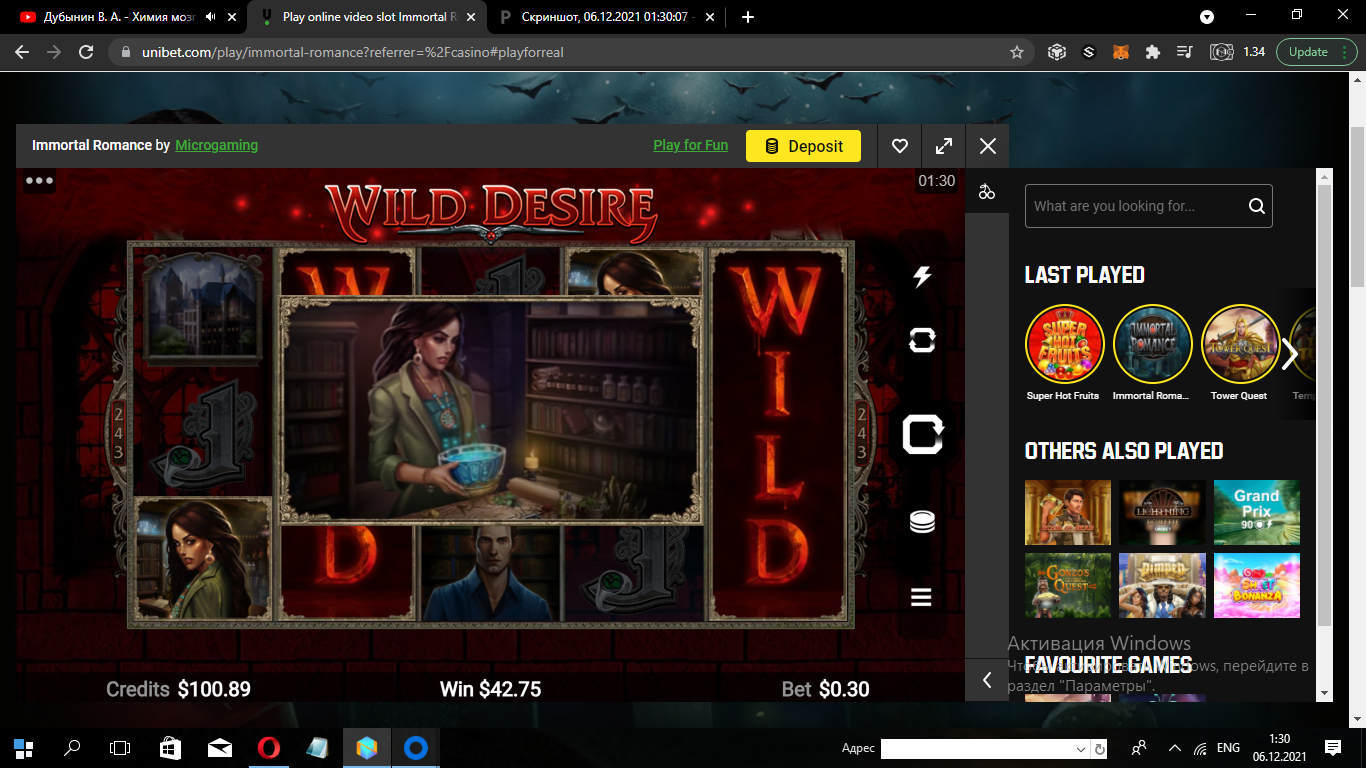The width and height of the screenshot is (1366, 768).
Task: Click the Update browser button
Action: [1316, 52]
